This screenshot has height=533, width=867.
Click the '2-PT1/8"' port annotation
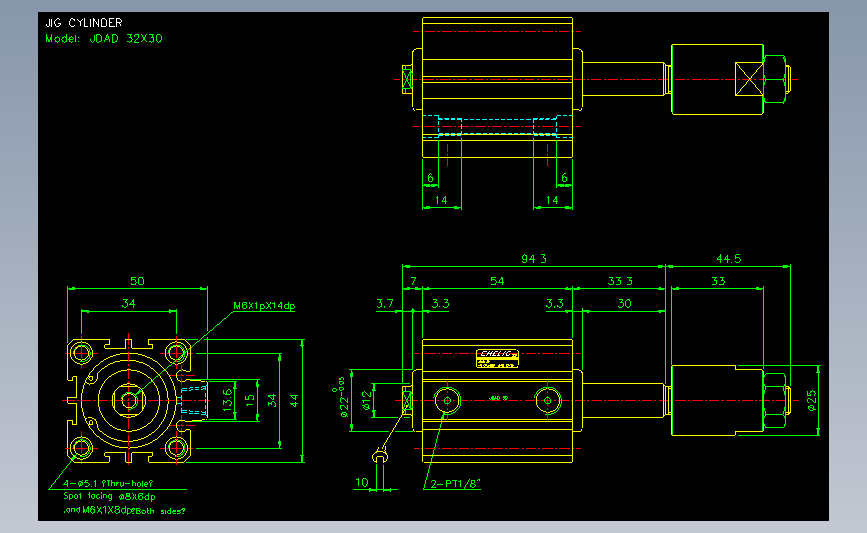coord(456,484)
